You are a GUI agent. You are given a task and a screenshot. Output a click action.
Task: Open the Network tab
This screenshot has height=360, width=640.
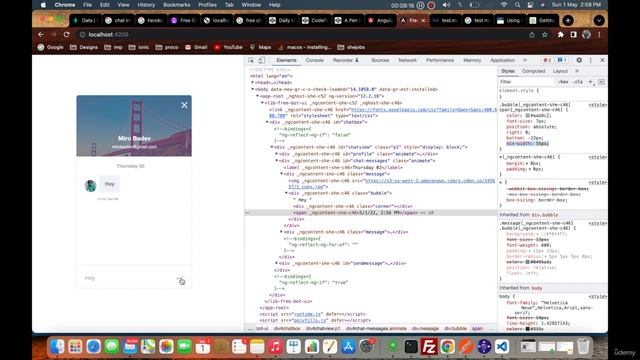pyautogui.click(x=407, y=60)
